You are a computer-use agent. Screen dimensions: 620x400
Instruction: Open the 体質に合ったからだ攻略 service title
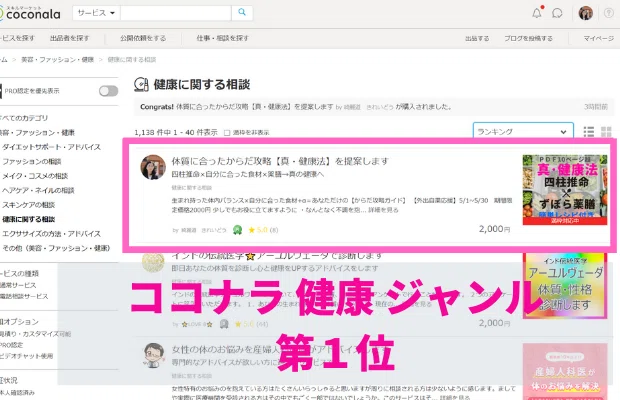click(x=280, y=161)
